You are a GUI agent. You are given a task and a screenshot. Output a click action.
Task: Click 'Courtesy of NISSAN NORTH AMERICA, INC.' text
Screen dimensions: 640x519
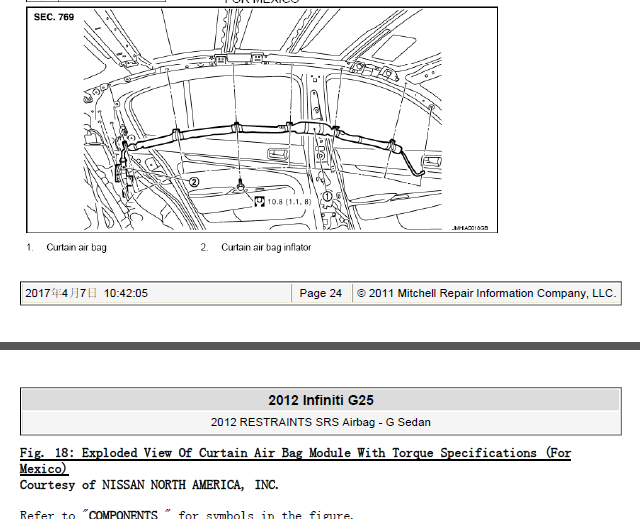click(x=149, y=485)
